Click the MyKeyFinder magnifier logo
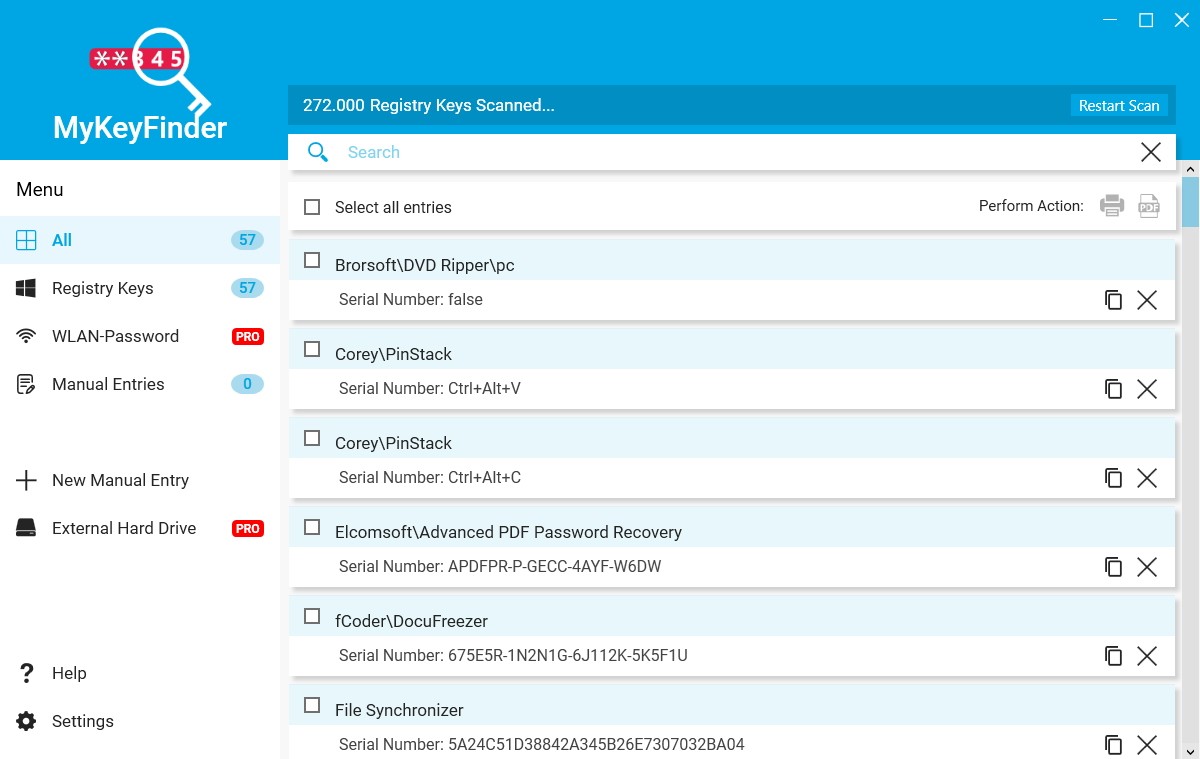 click(150, 70)
